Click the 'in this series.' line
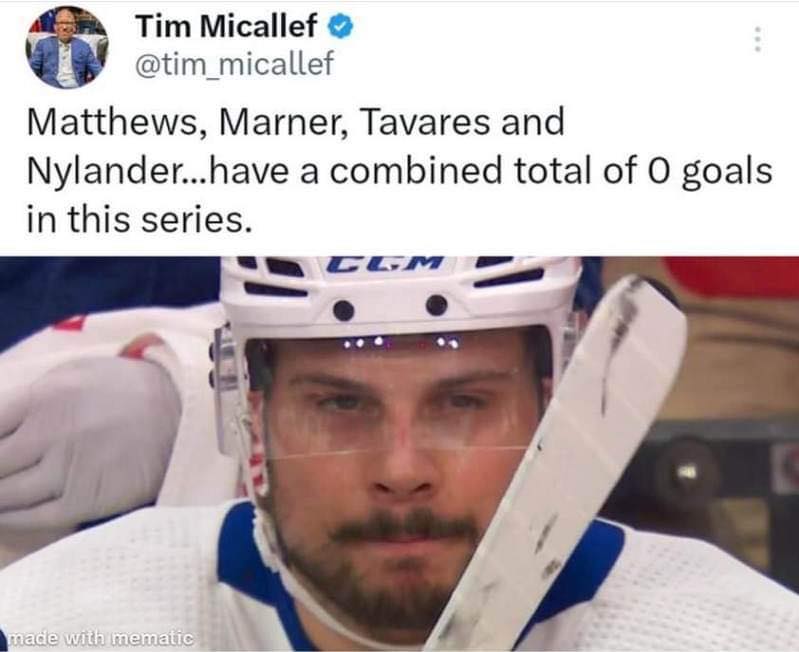 click(x=139, y=219)
